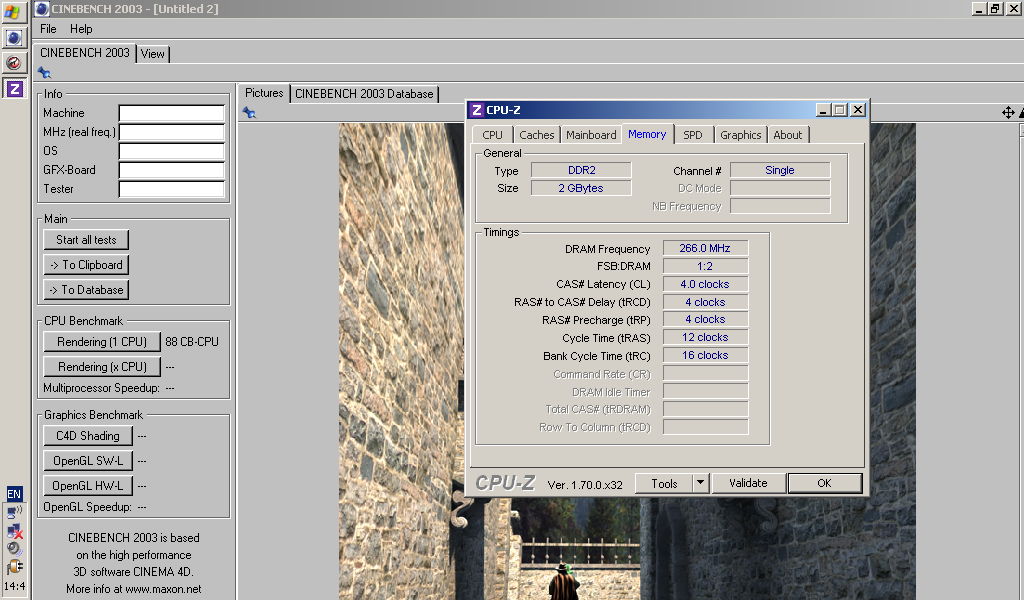Select the Pictures tab
The image size is (1024, 600).
(264, 93)
